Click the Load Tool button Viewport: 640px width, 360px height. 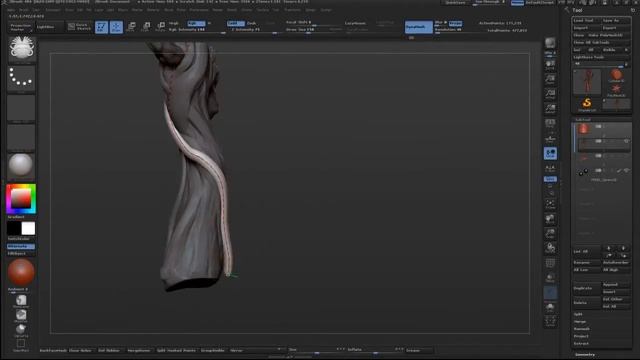586,20
